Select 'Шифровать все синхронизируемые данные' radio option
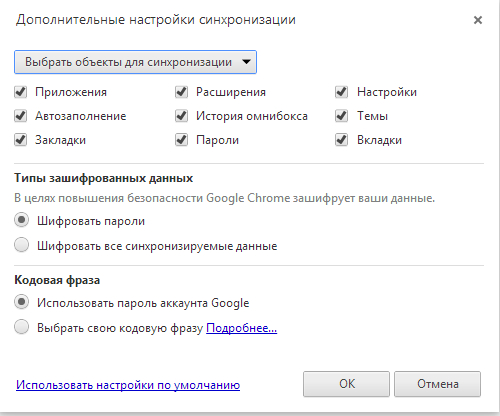Image resolution: width=500 pixels, height=416 pixels. click(22, 245)
